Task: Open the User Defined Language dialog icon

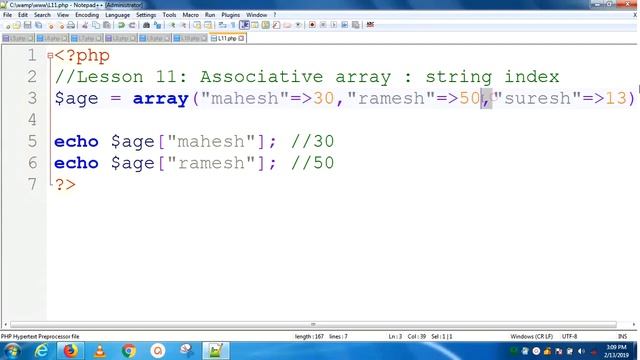Action: [x=255, y=25]
